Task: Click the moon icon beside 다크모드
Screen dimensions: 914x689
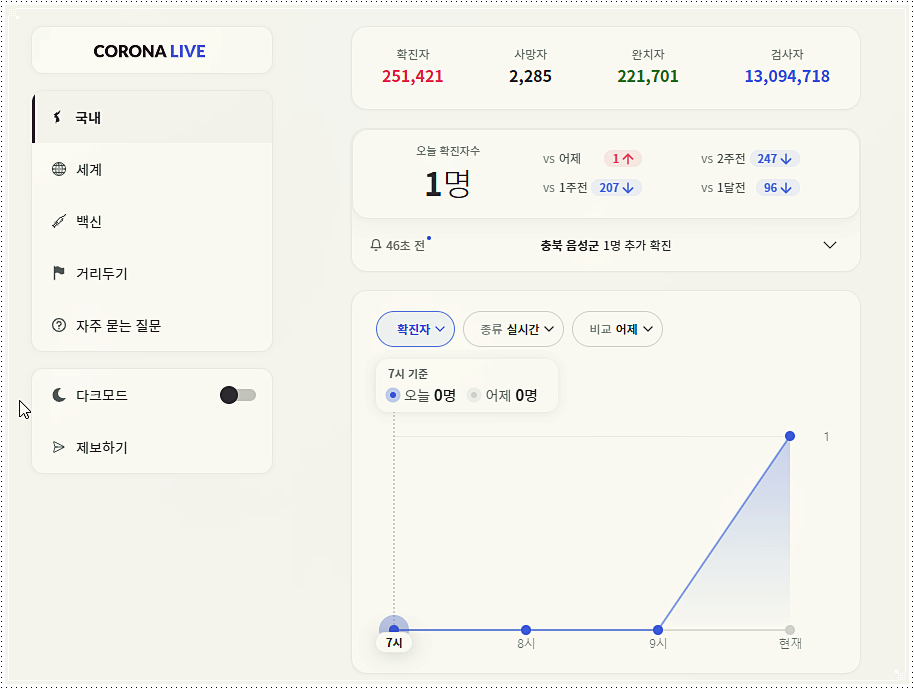Action: (59, 395)
